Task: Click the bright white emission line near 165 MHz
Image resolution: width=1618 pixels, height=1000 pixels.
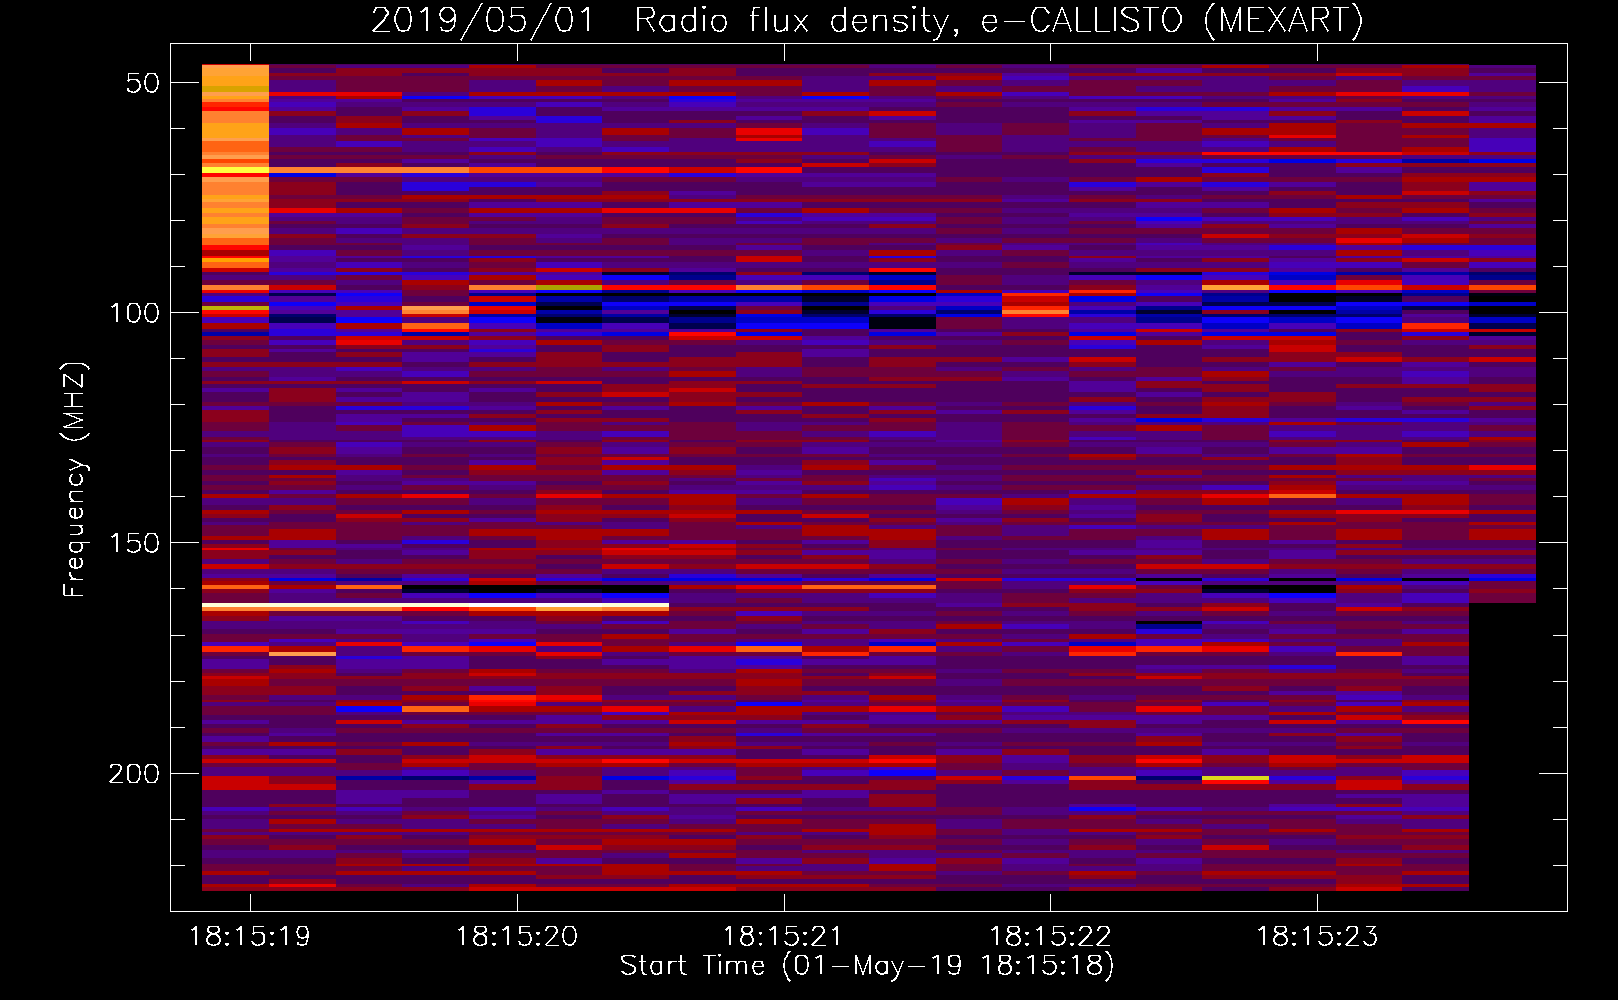Action: (435, 606)
